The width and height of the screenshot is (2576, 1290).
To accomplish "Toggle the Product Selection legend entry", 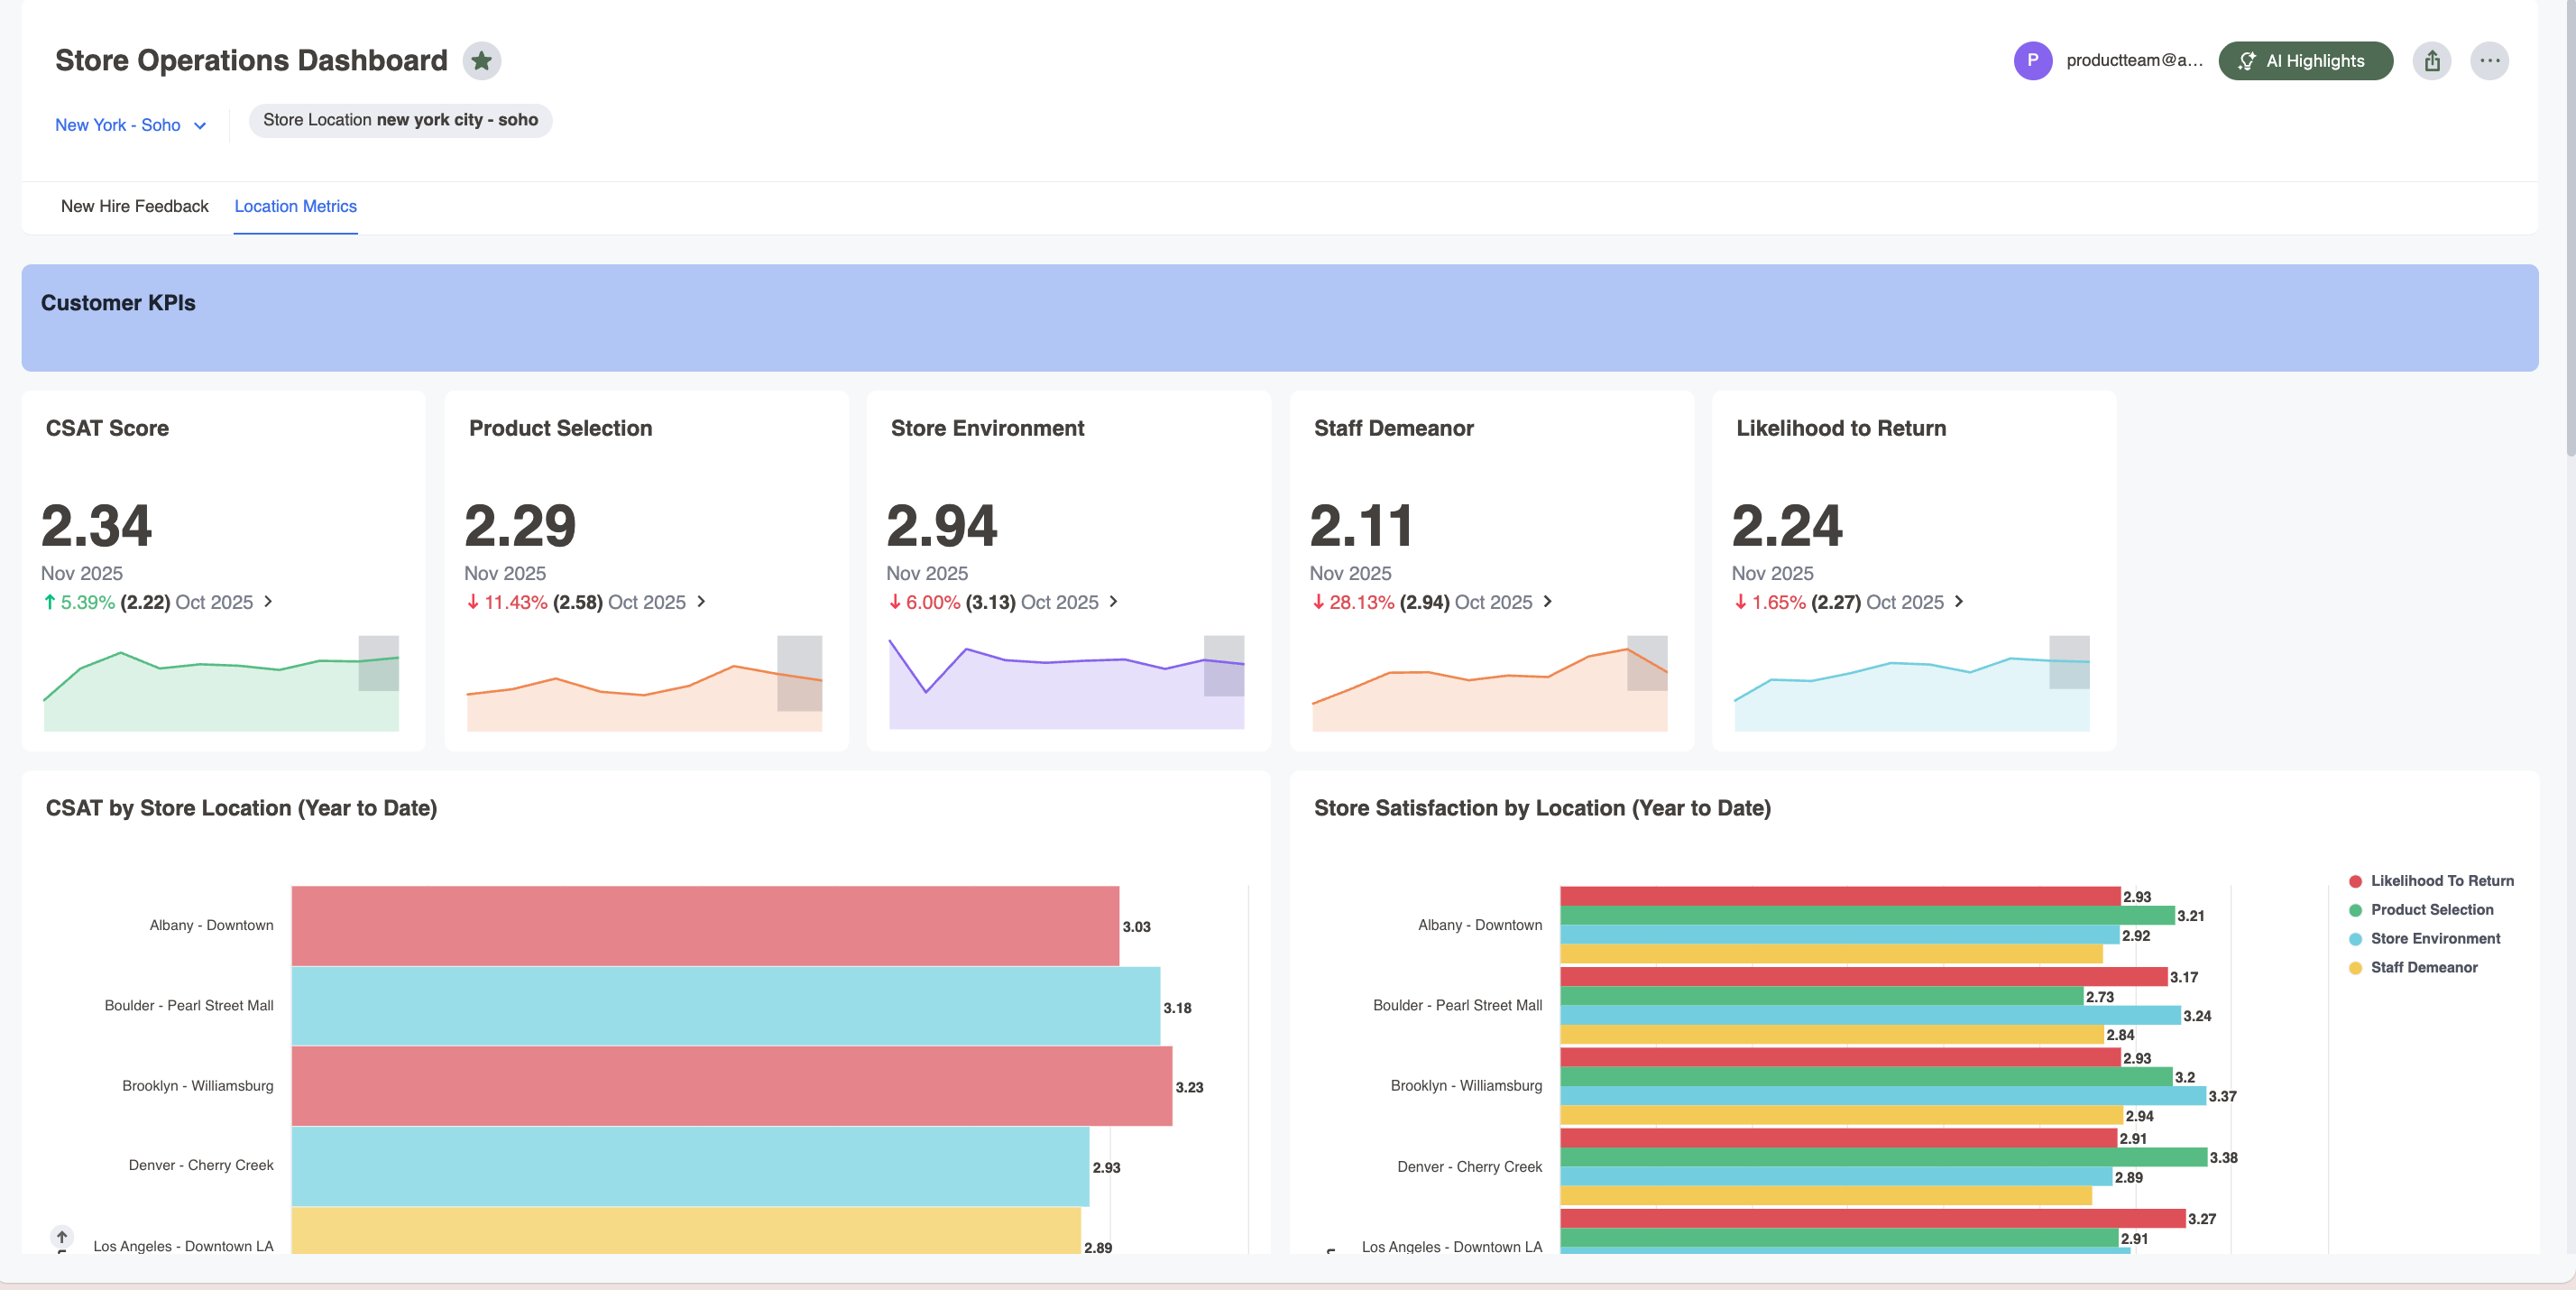I will 2421,910.
